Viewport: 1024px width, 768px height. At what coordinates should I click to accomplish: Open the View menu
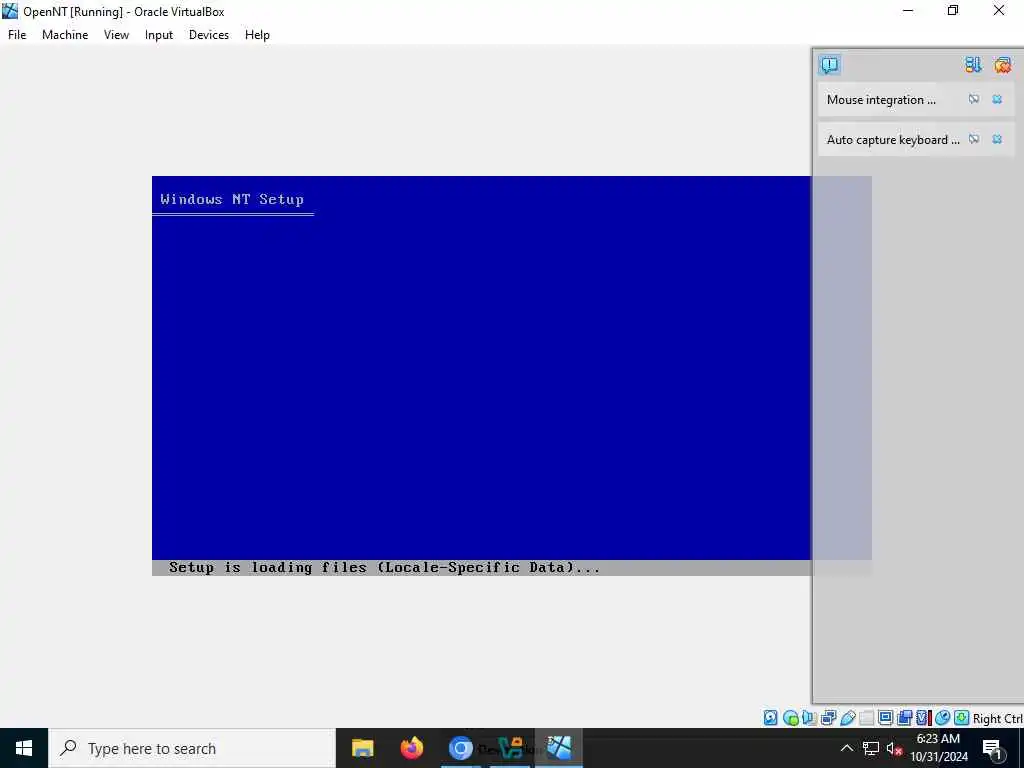pyautogui.click(x=116, y=35)
